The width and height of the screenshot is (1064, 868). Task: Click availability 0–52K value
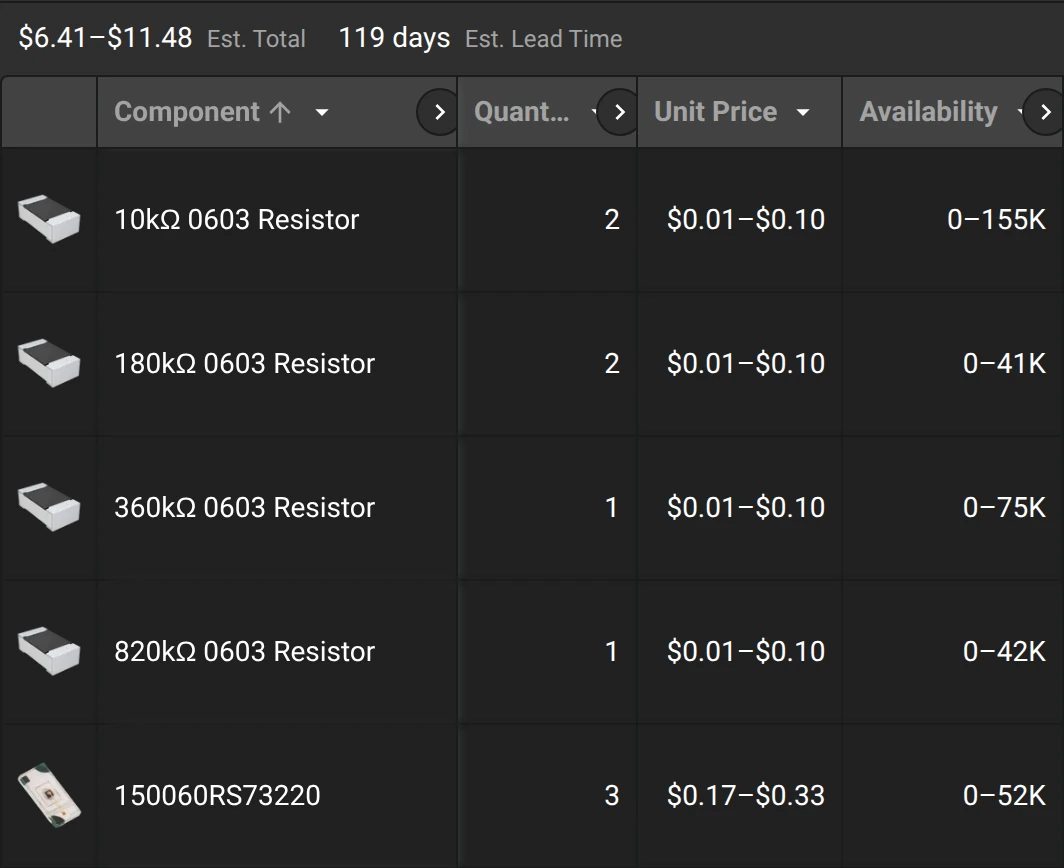pos(1004,795)
